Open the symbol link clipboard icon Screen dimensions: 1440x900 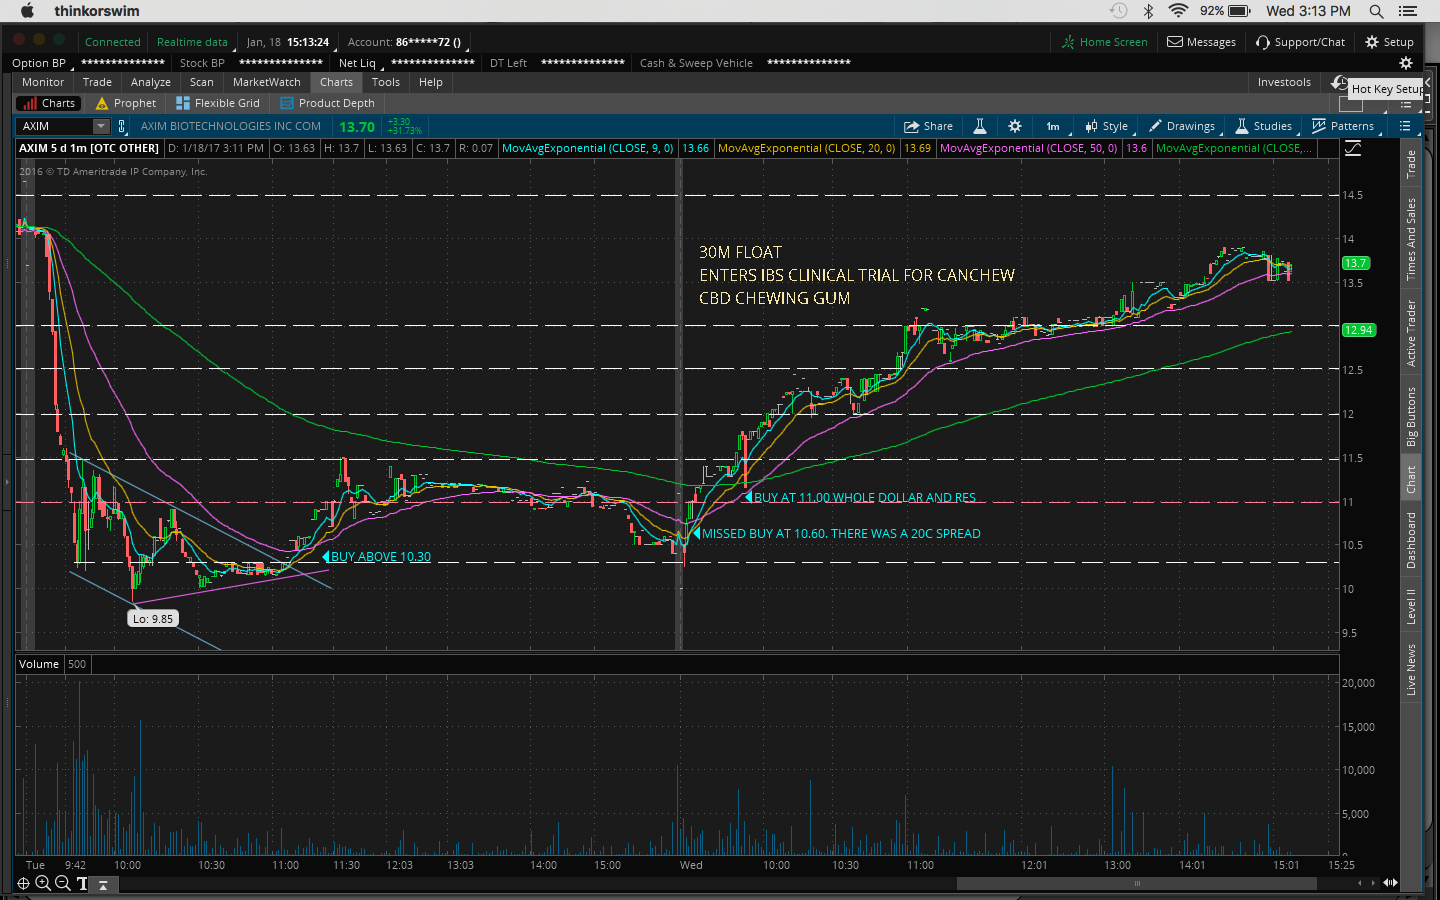(x=122, y=126)
